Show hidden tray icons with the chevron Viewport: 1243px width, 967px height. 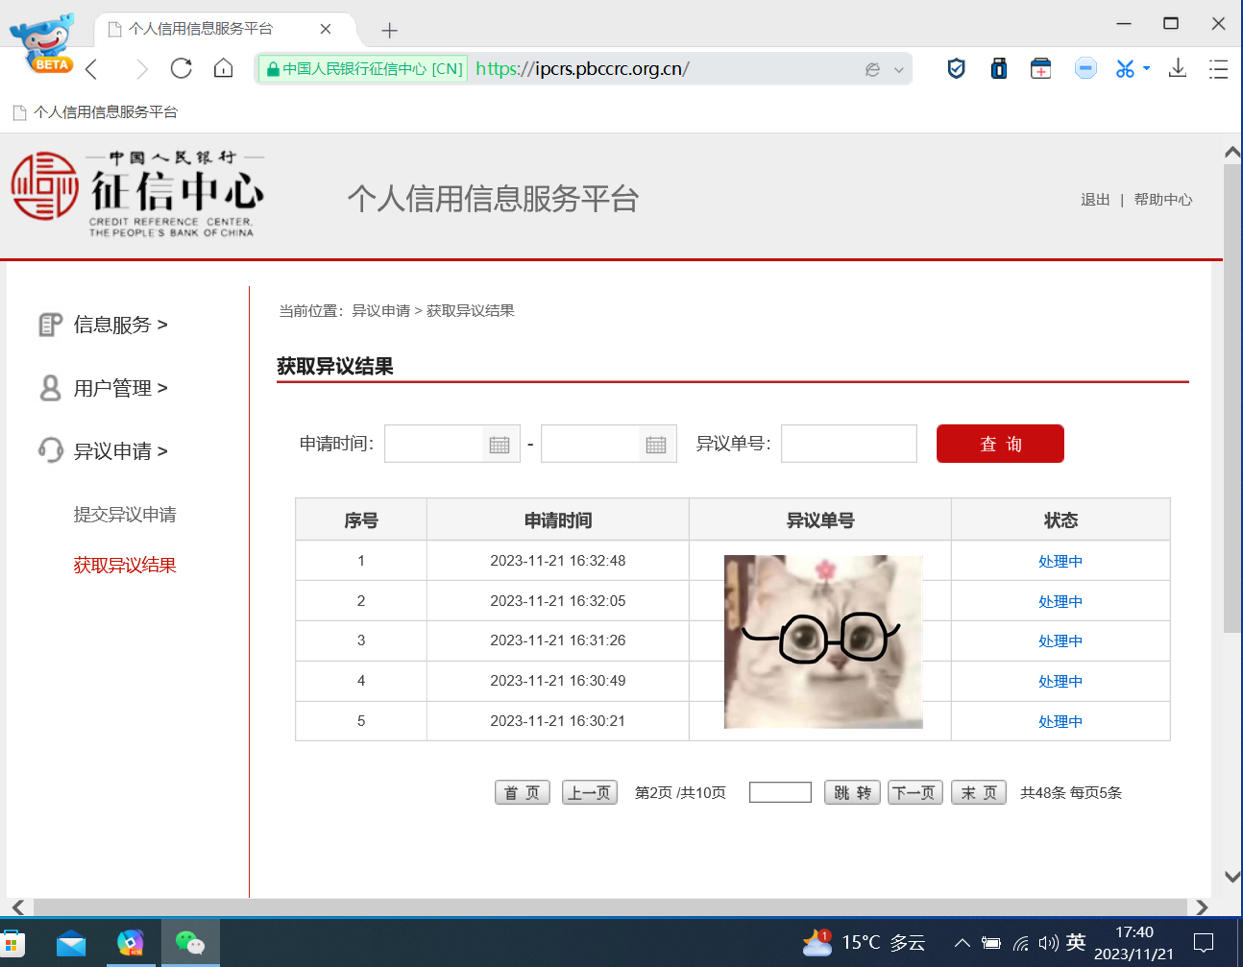[x=962, y=943]
